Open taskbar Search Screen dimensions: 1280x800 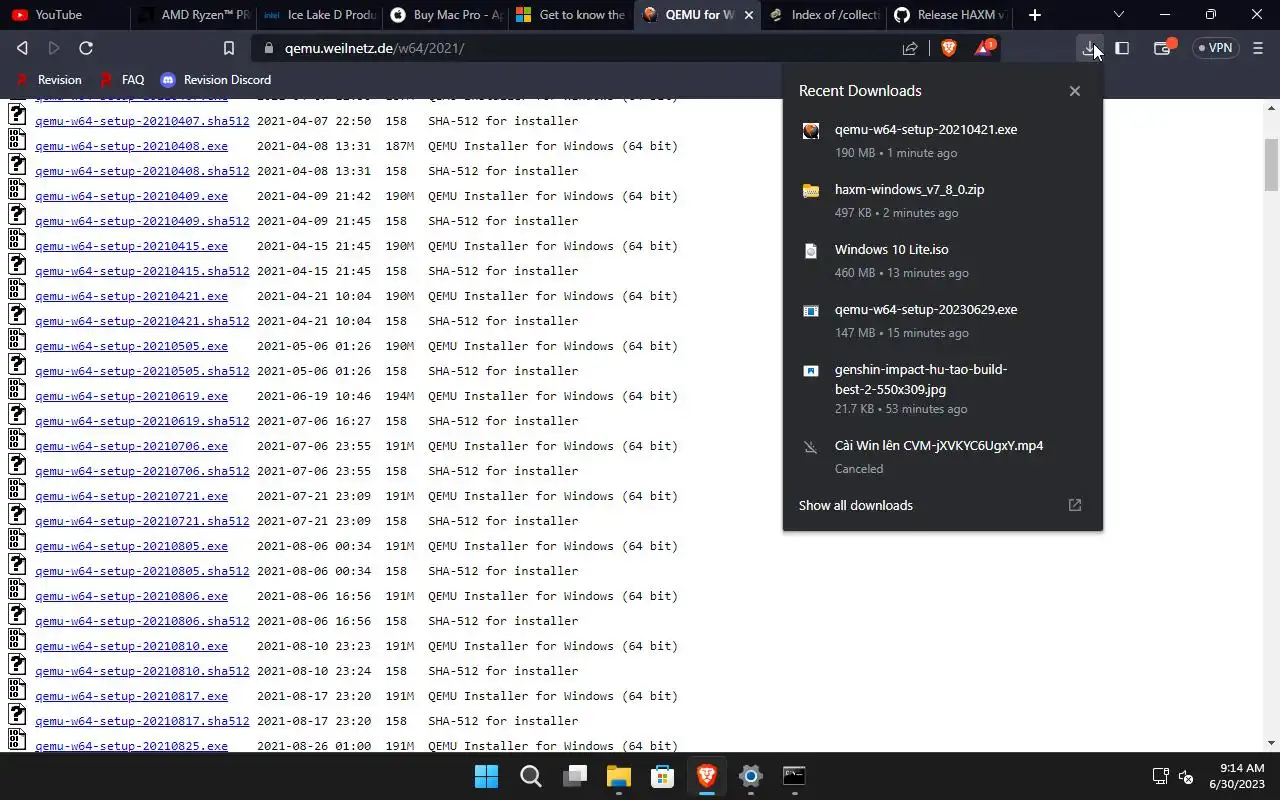point(531,776)
